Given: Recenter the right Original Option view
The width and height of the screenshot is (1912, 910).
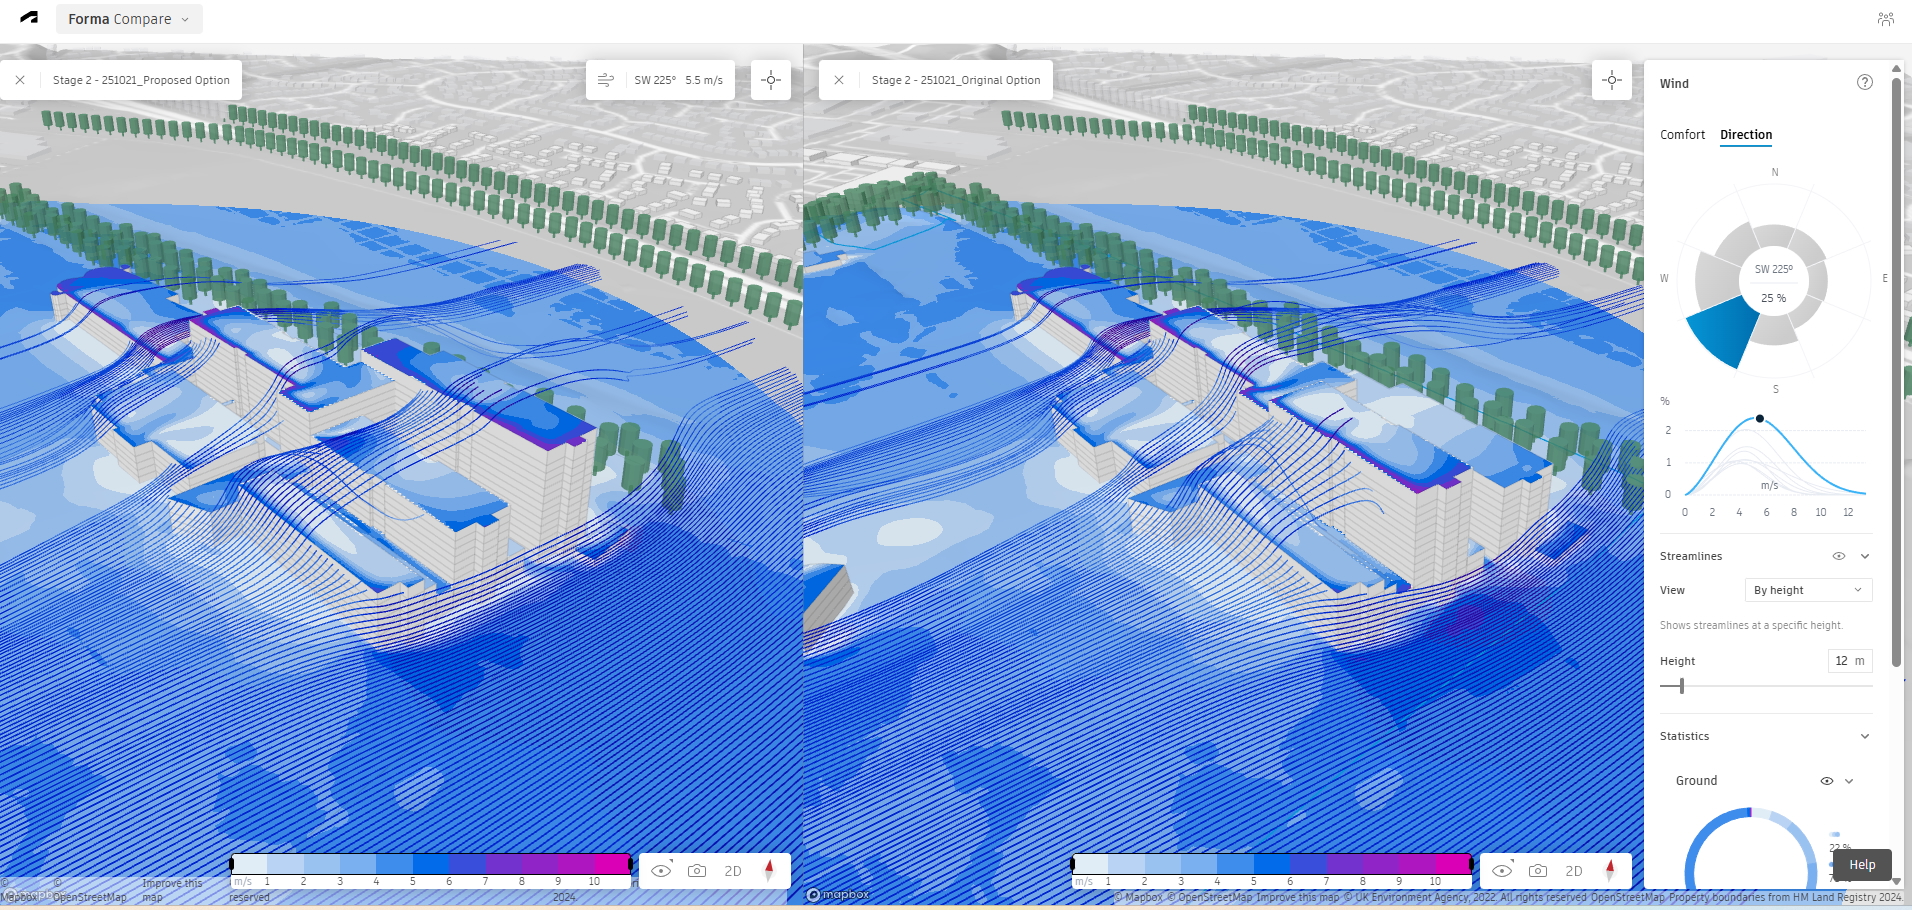Looking at the screenshot, I should pos(1612,80).
